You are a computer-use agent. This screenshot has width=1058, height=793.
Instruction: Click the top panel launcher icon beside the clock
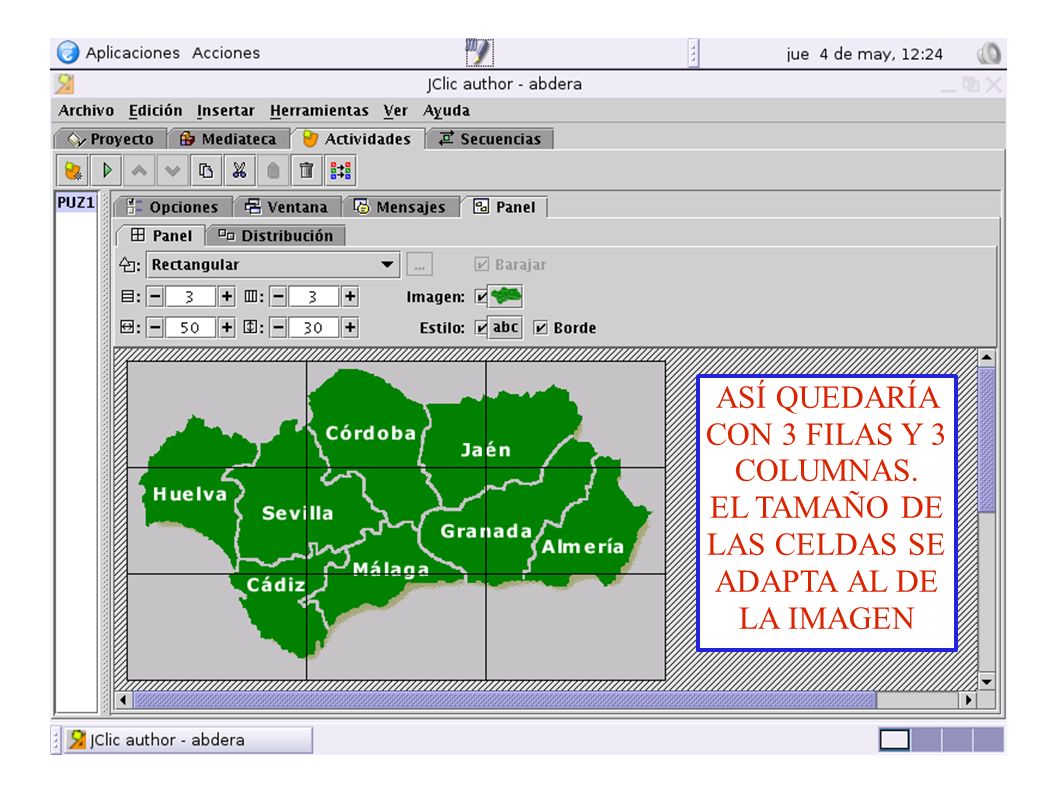(x=479, y=53)
